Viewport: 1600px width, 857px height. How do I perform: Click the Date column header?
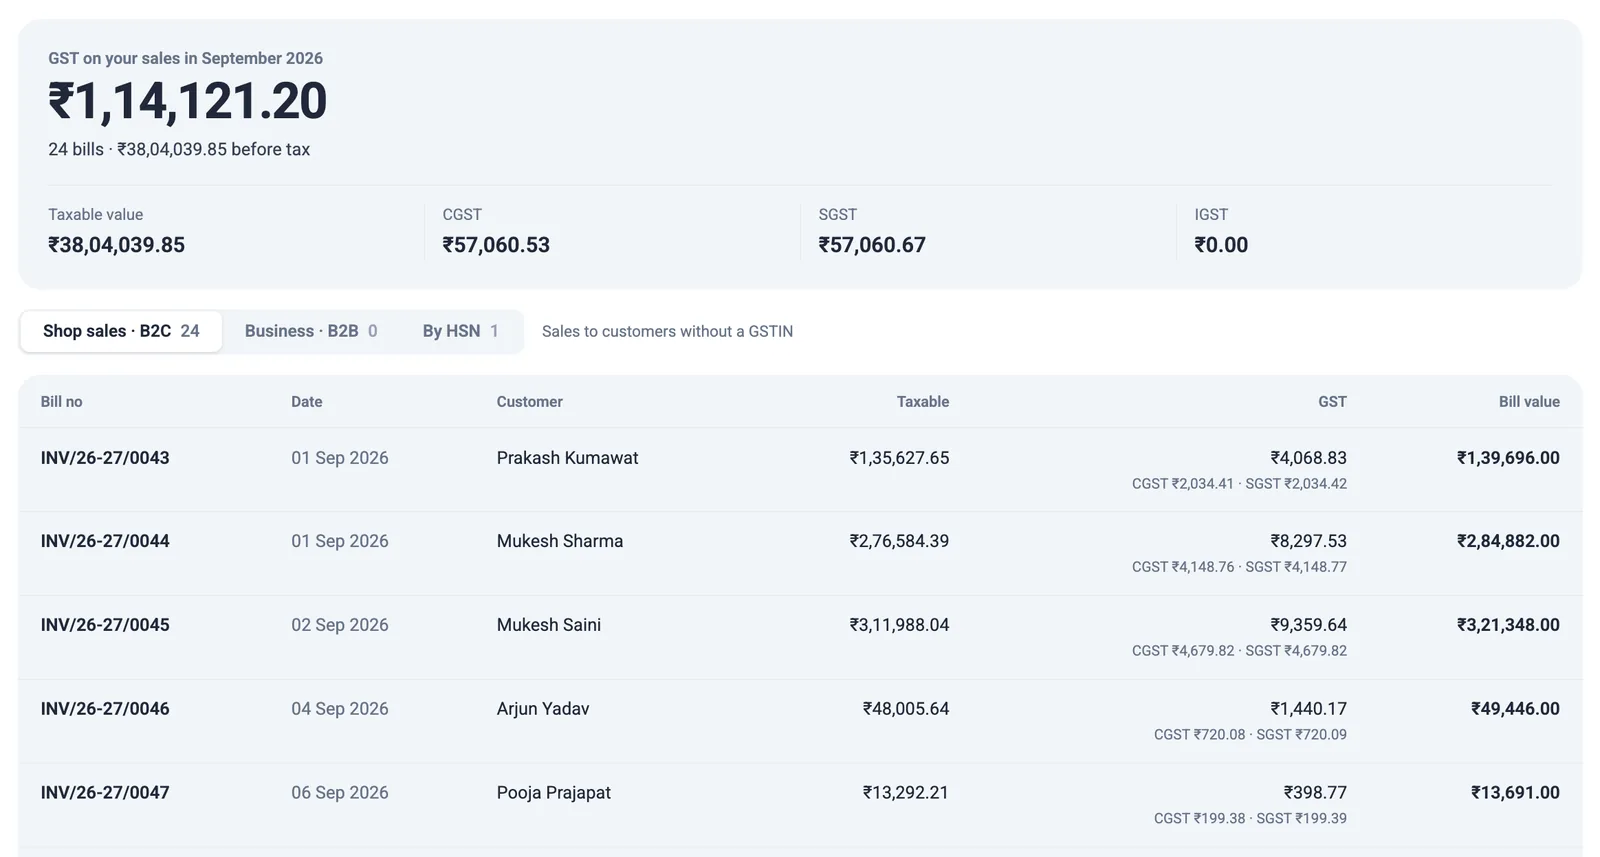coord(307,402)
